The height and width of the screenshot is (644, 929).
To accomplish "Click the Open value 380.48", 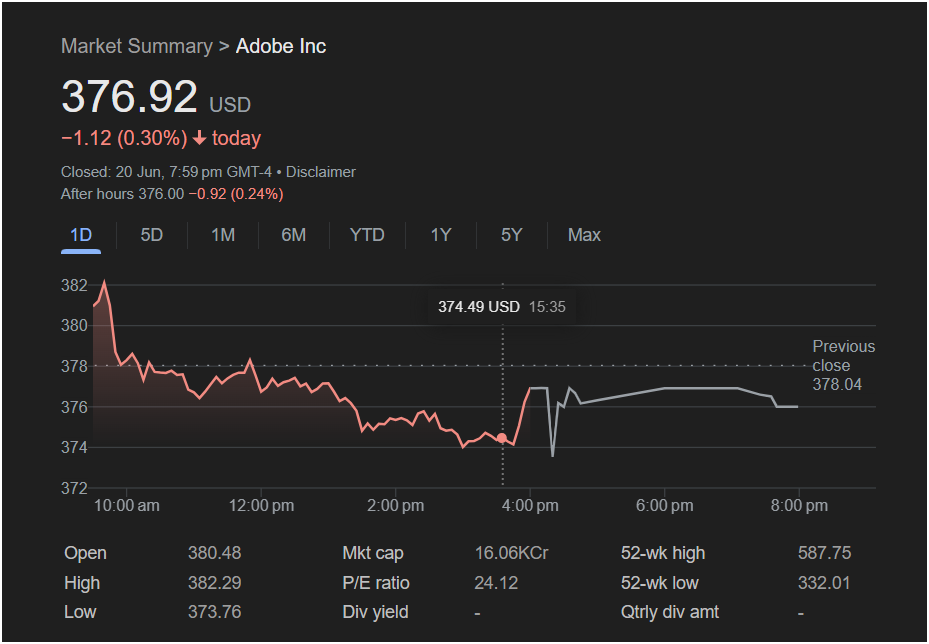I will 214,553.
